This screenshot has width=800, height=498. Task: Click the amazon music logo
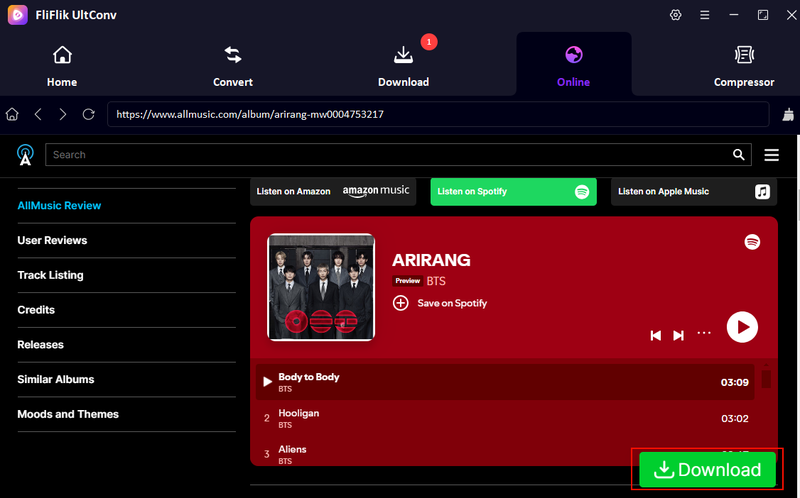tap(376, 191)
